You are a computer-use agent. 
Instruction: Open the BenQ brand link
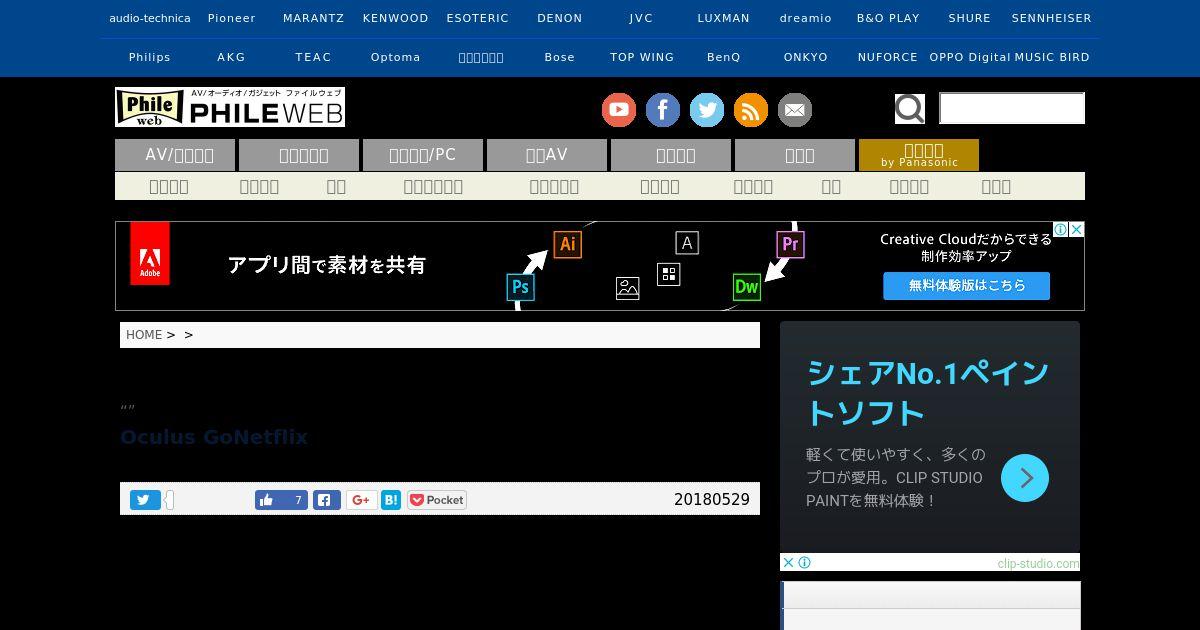click(724, 57)
